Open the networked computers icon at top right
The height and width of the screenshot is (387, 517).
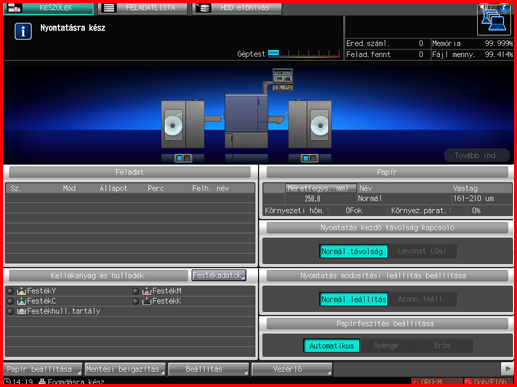494,21
